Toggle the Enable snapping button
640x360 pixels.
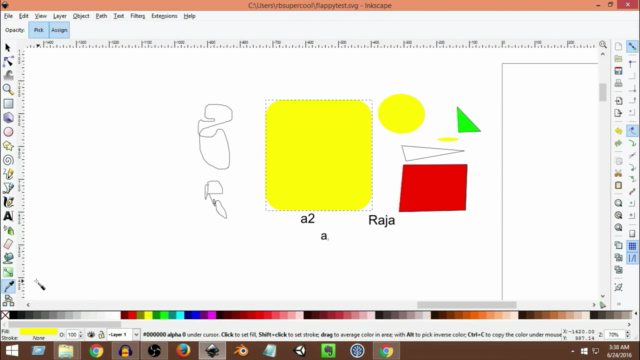632,47
